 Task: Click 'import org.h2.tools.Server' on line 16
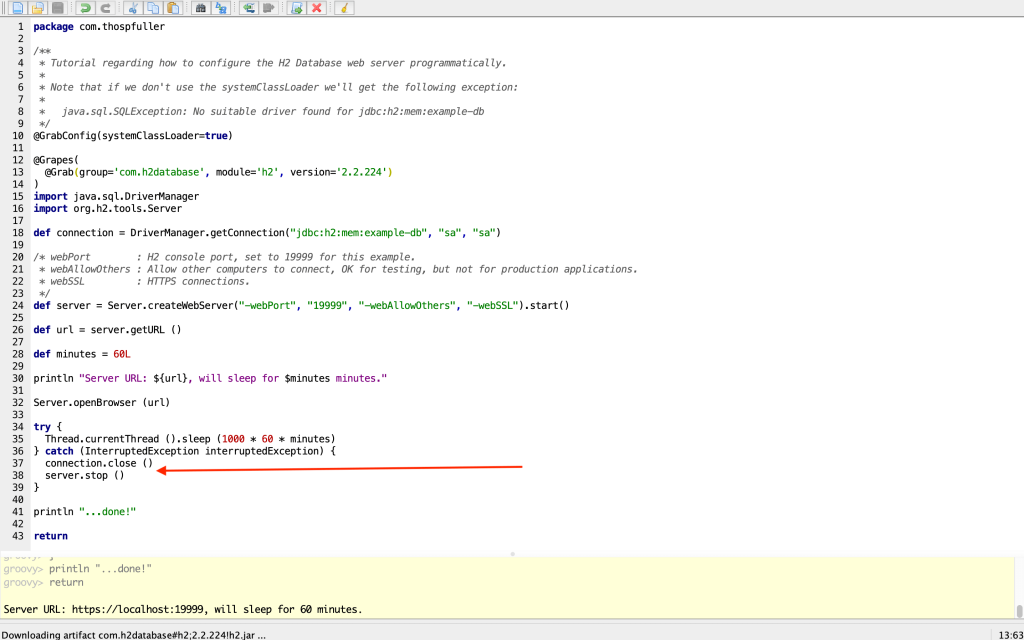coord(108,208)
